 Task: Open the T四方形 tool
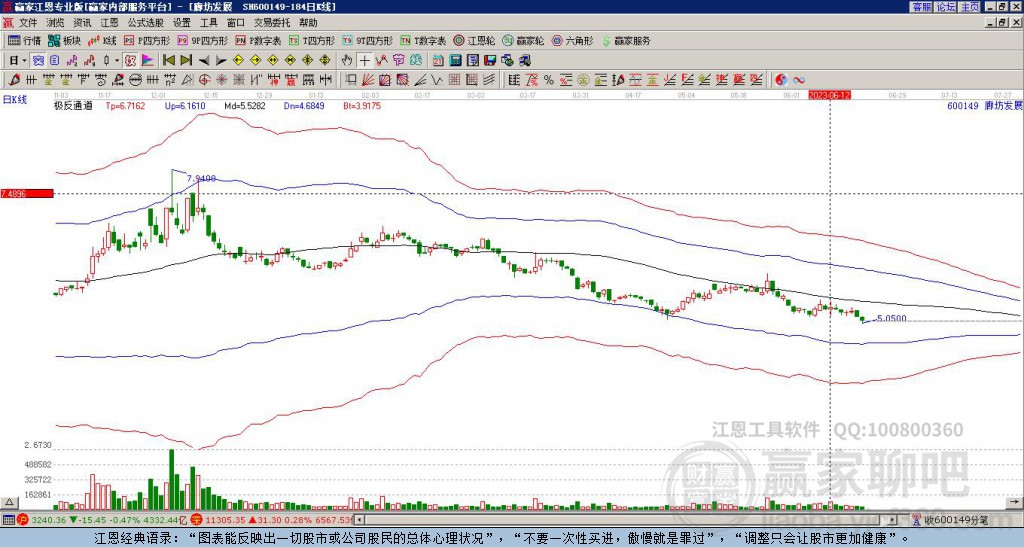pos(312,40)
